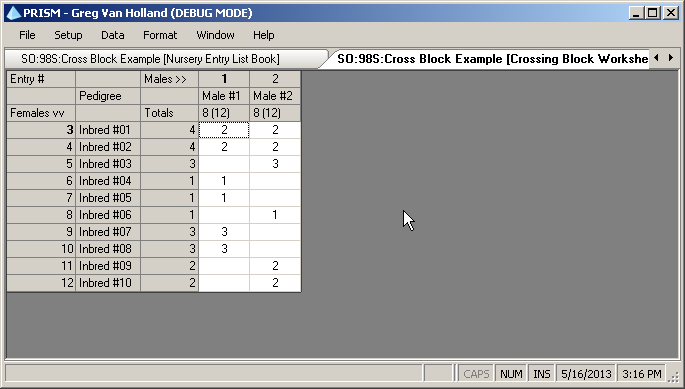685x389 pixels.
Task: Click the NUM indicator in status bar
Action: pos(511,374)
